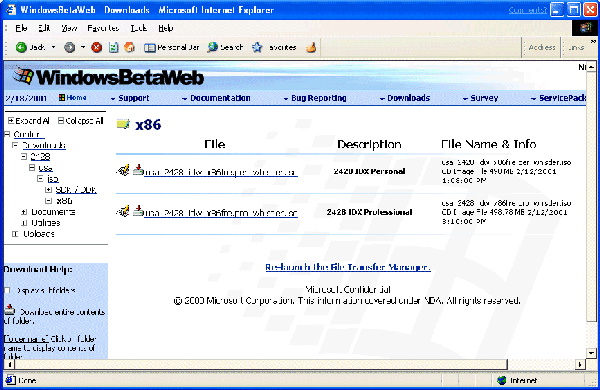
Task: Open the ServicePack navigation dropdown
Action: pyautogui.click(x=559, y=98)
